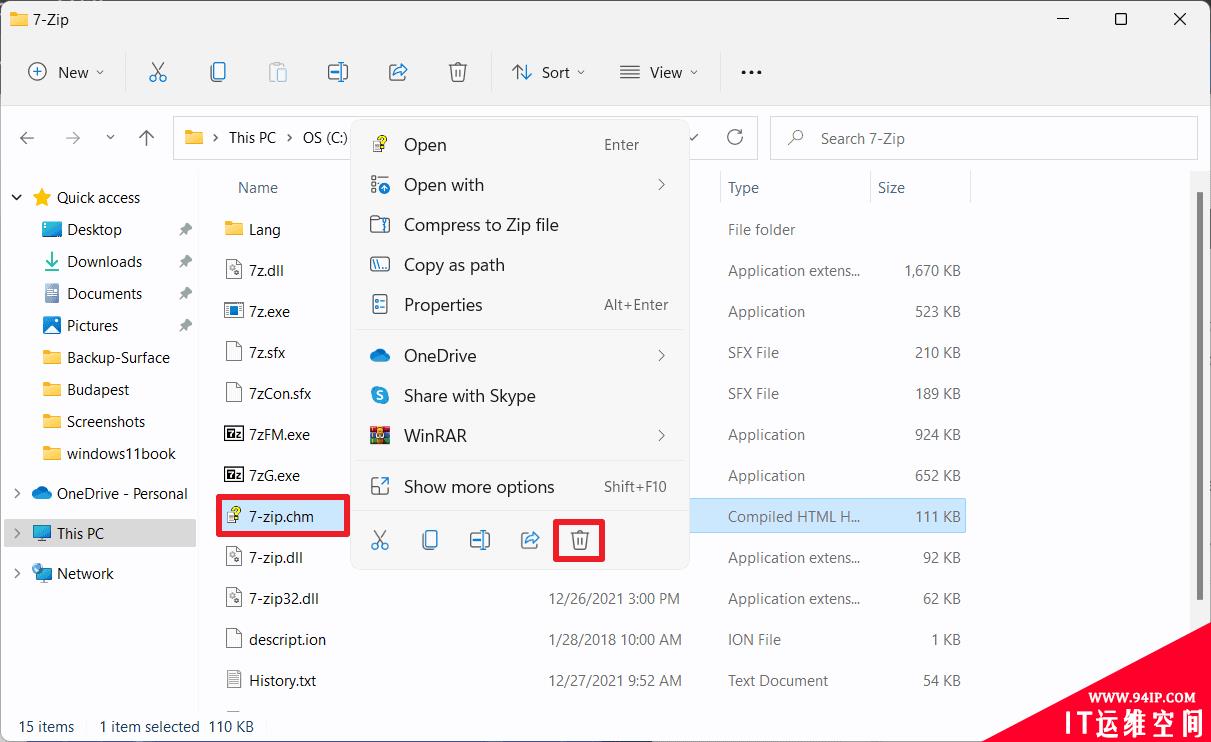Go up one folder level arrow
Viewport: 1211px width, 742px height.
pyautogui.click(x=147, y=138)
